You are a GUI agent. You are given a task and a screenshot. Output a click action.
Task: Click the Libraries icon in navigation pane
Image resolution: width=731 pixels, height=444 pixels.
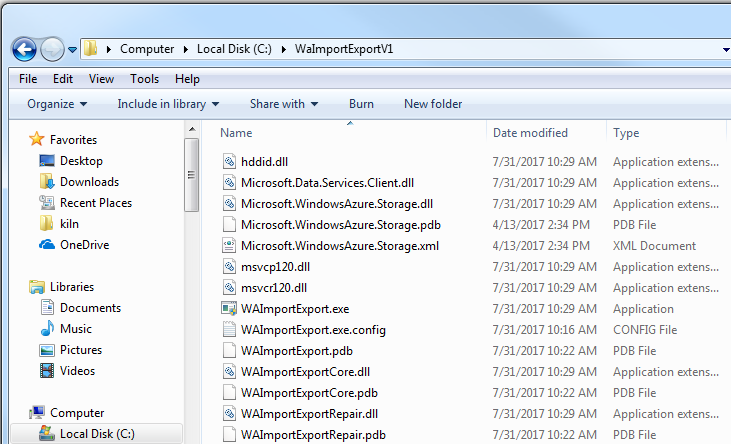36,287
